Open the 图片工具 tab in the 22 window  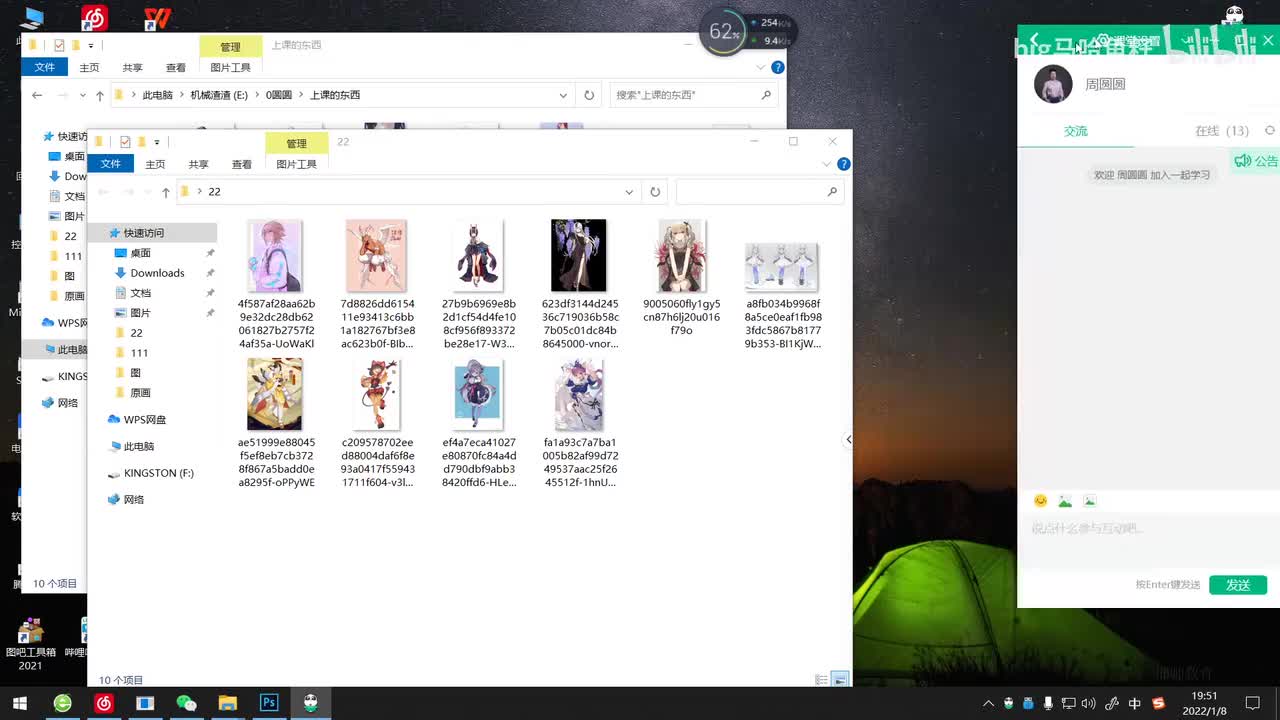[x=296, y=164]
